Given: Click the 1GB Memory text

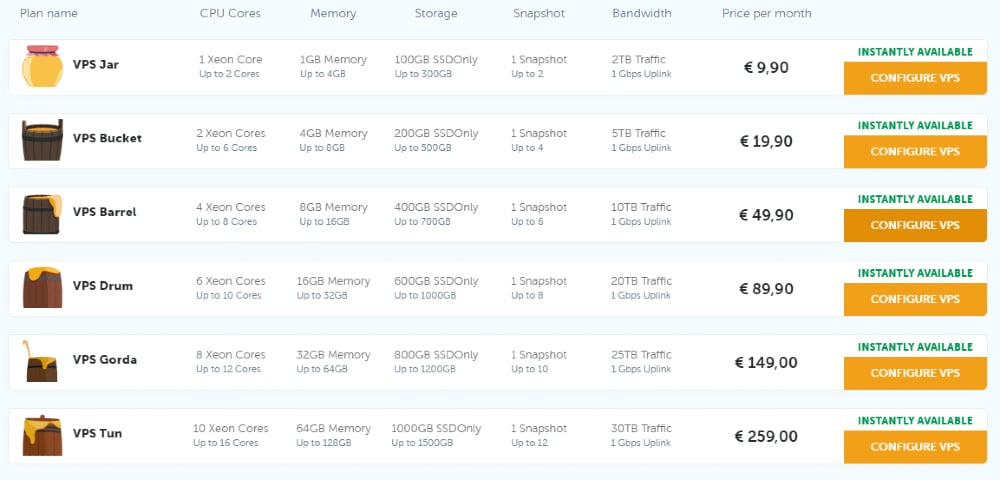Looking at the screenshot, I should point(334,60).
